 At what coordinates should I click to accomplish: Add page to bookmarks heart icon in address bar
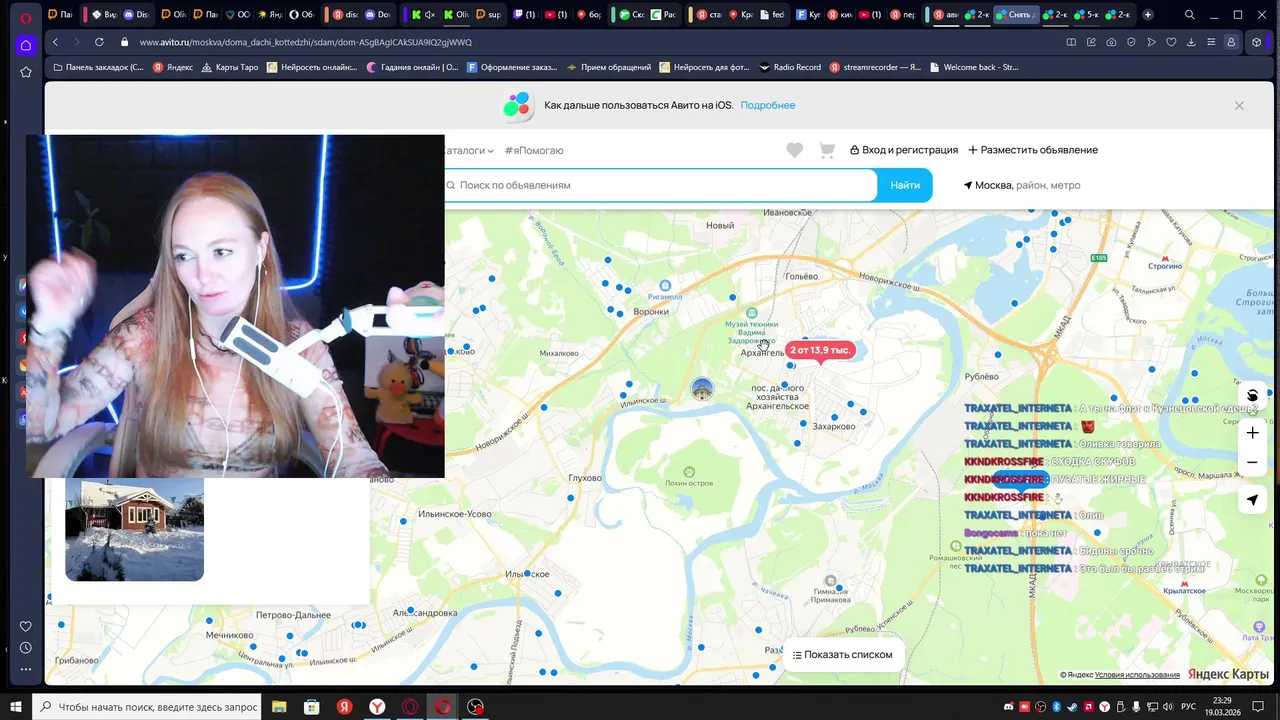(1171, 42)
